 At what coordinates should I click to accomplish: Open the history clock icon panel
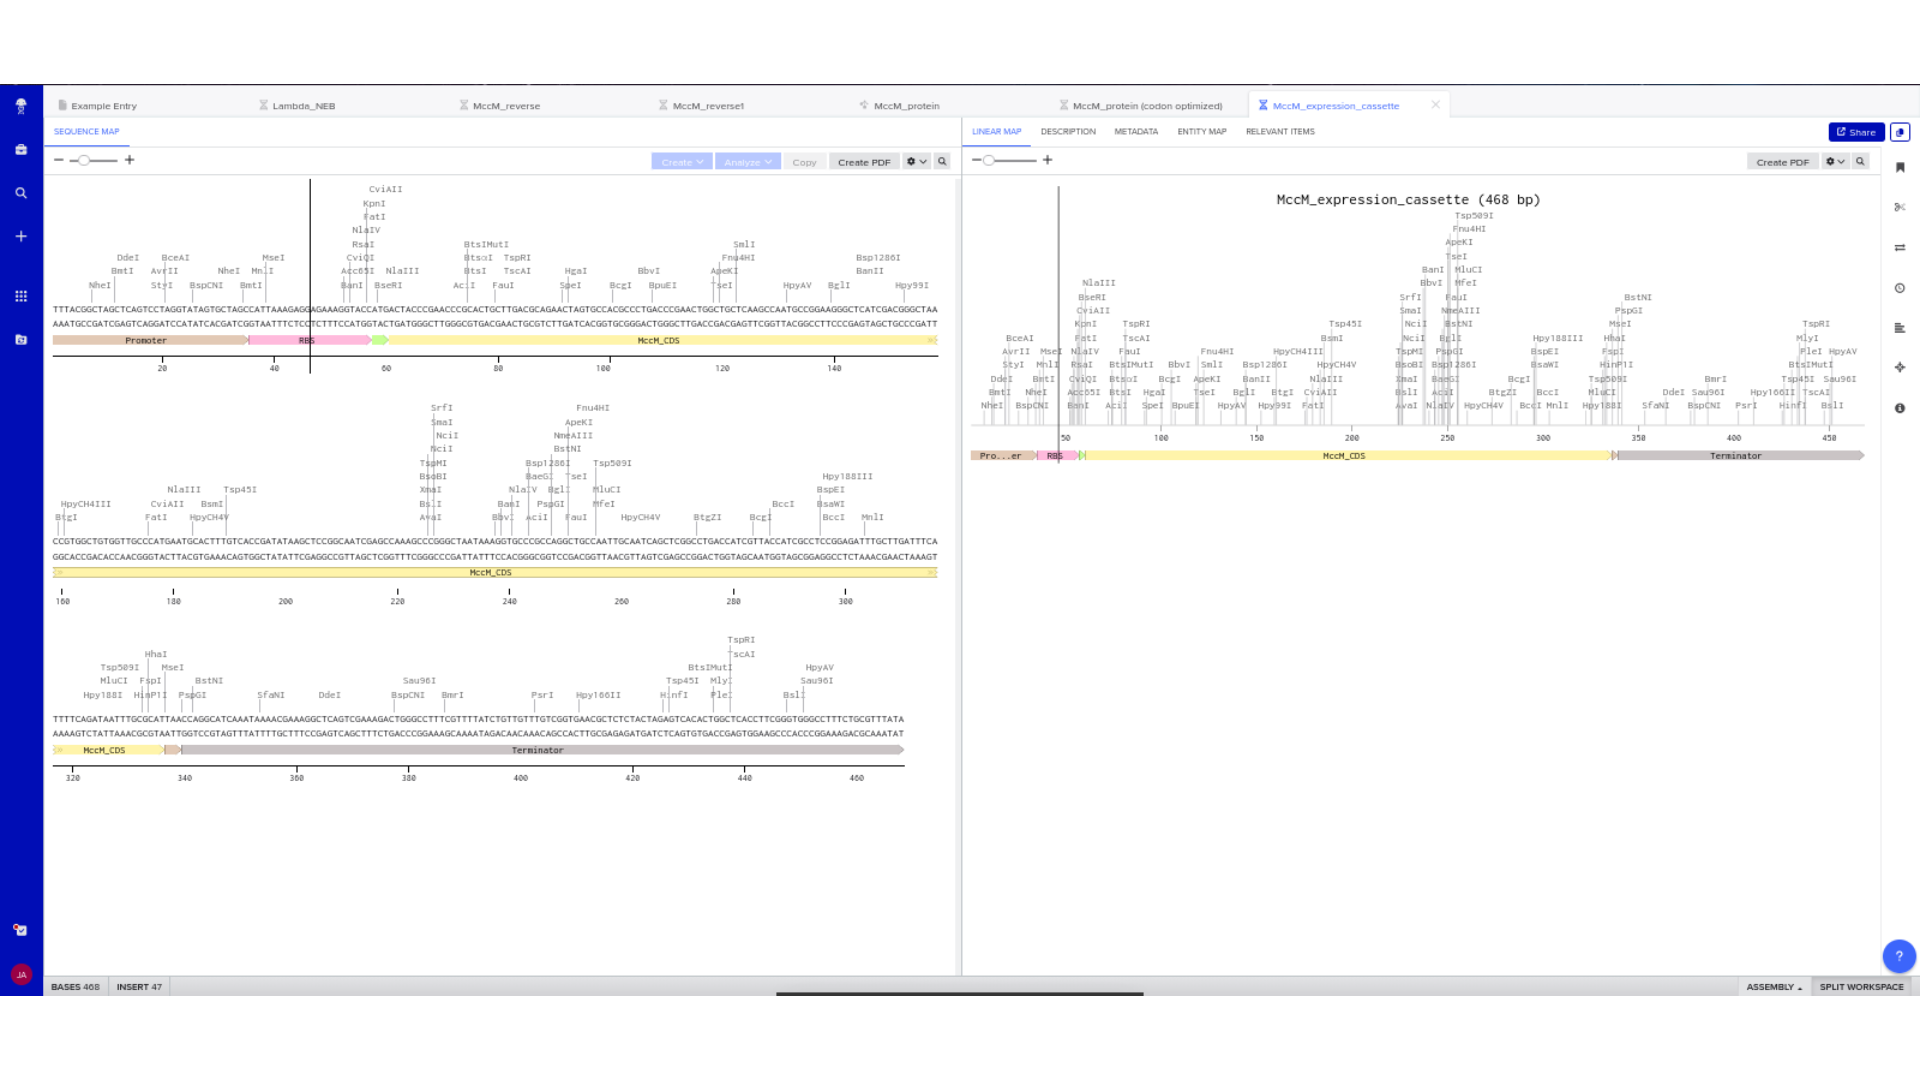click(1899, 288)
